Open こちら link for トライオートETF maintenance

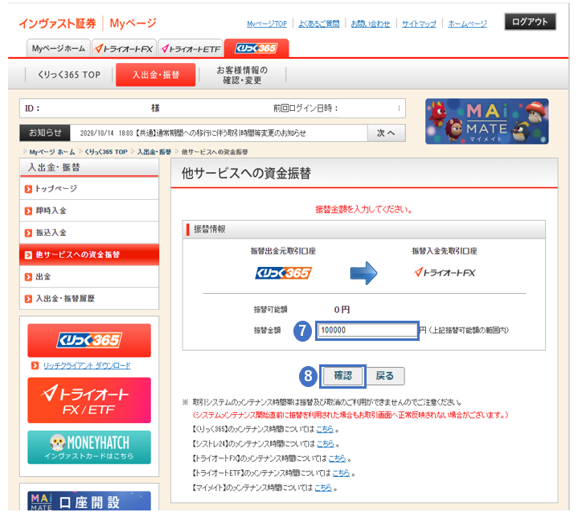(x=341, y=473)
